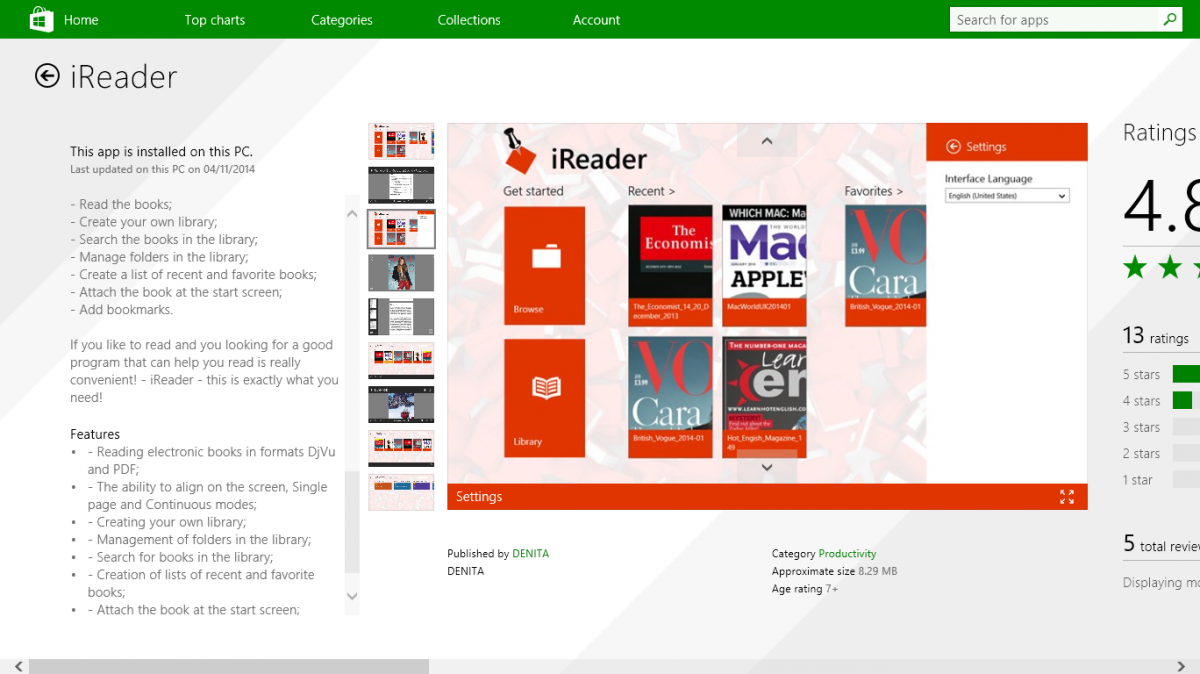Select the sixth screenshot thumbnail
This screenshot has width=1200, height=674.
coord(401,361)
